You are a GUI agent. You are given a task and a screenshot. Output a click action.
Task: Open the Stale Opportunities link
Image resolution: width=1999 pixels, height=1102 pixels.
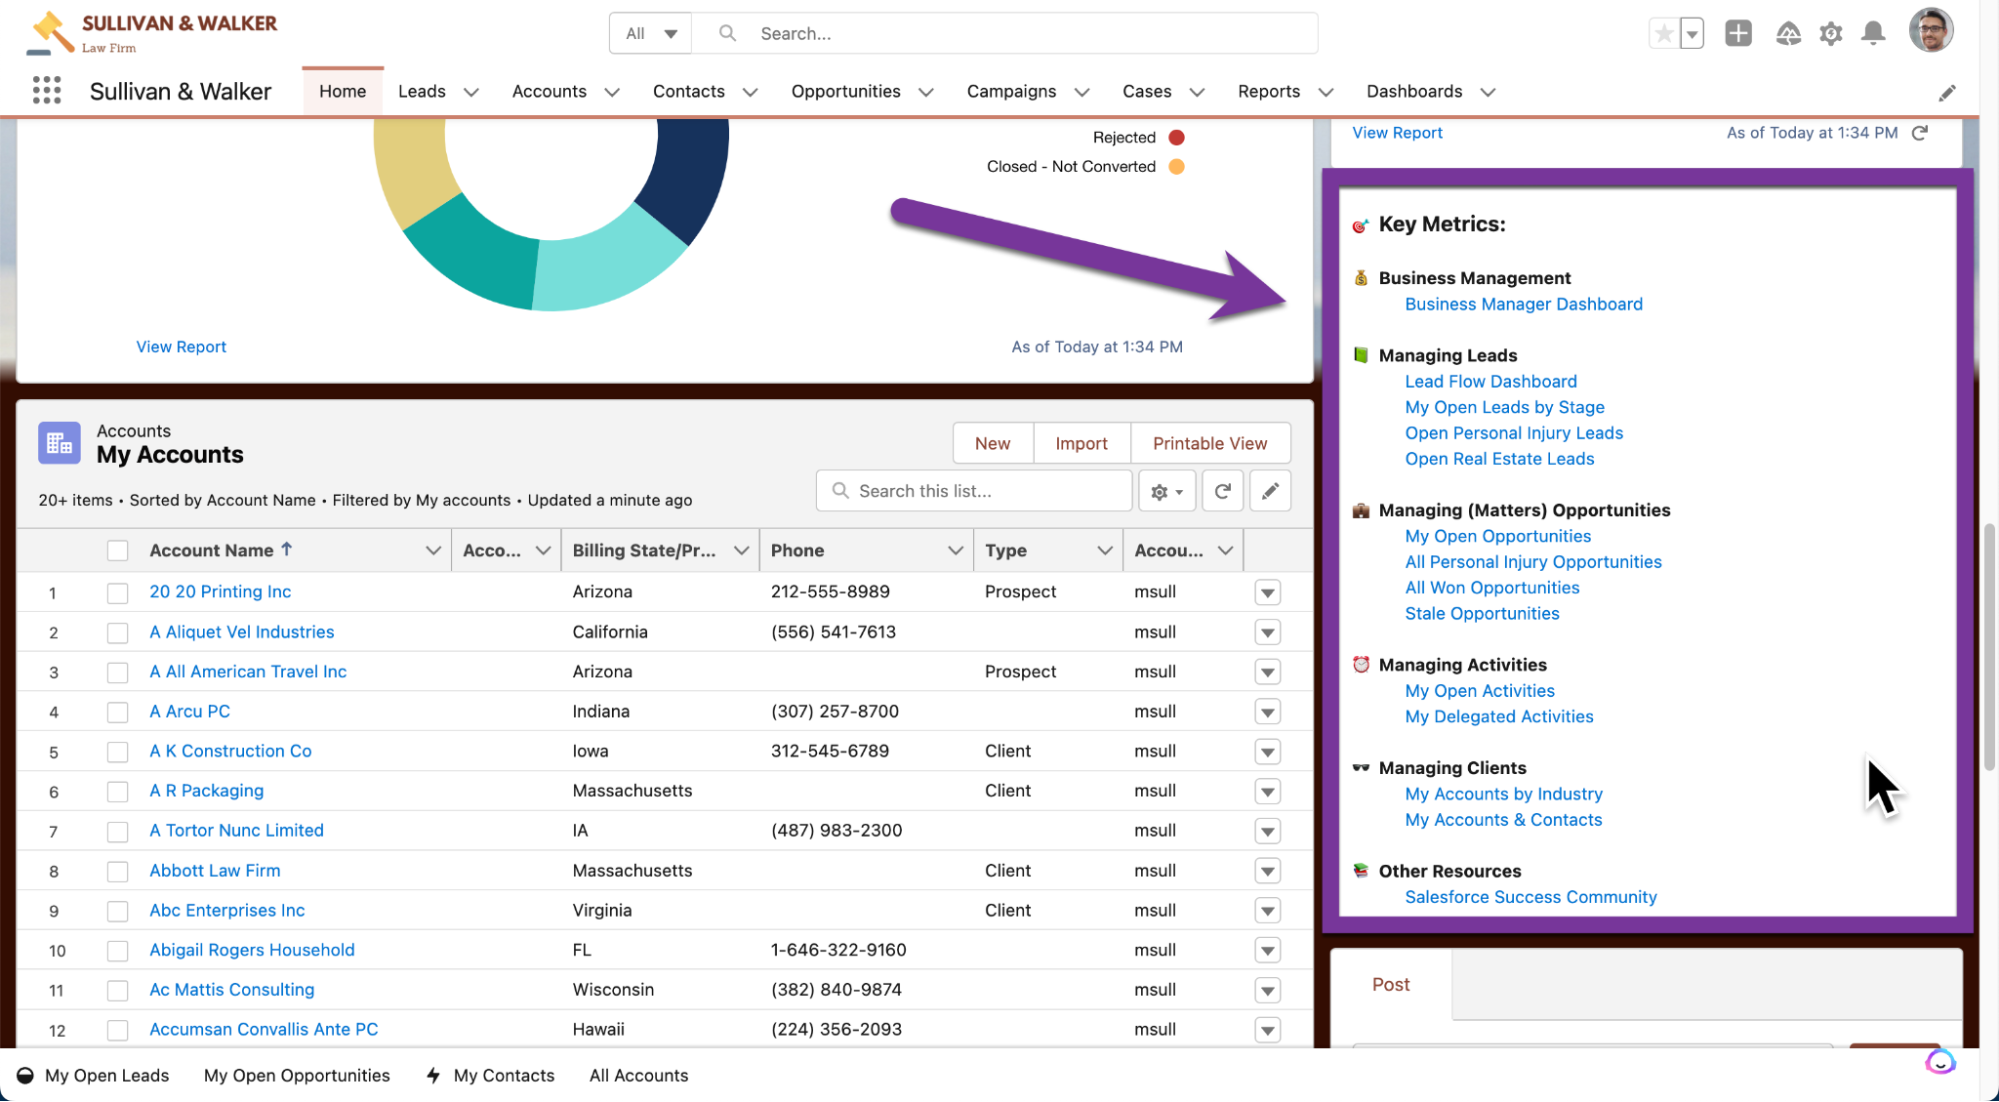pyautogui.click(x=1481, y=613)
